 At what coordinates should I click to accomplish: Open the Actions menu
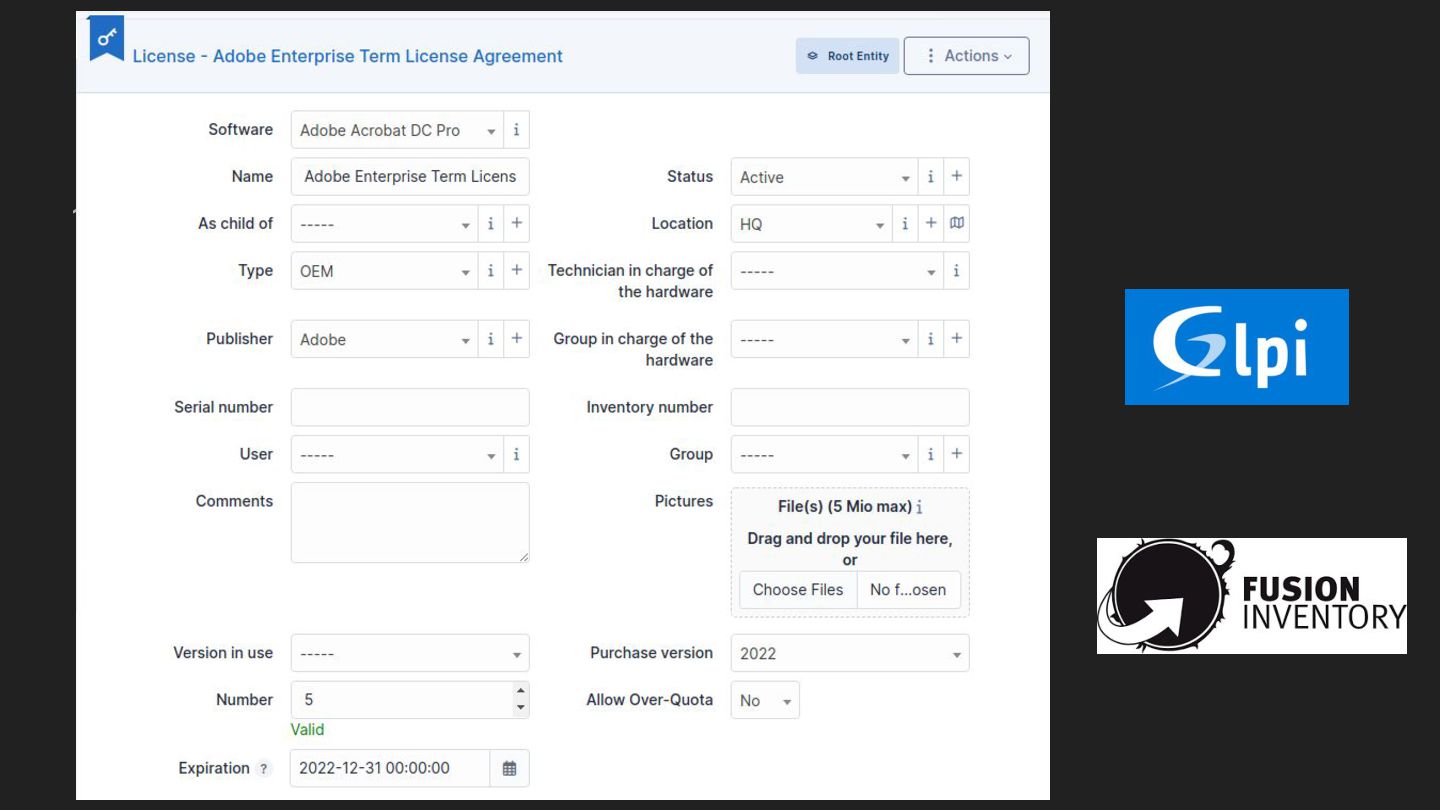tap(967, 56)
